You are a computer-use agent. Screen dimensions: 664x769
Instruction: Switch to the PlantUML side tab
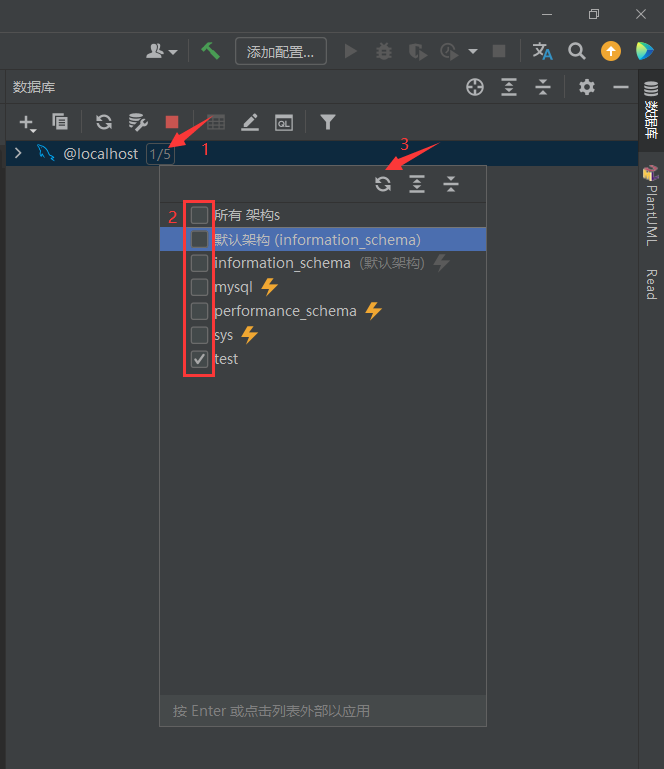[650, 205]
